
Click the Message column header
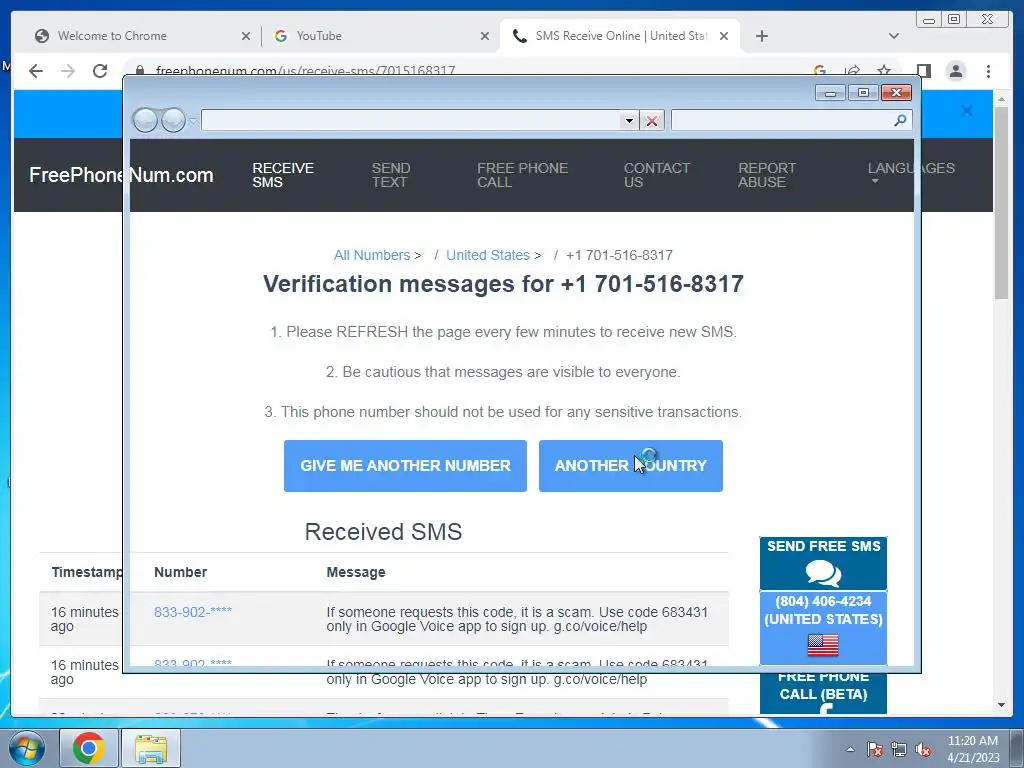(x=356, y=572)
